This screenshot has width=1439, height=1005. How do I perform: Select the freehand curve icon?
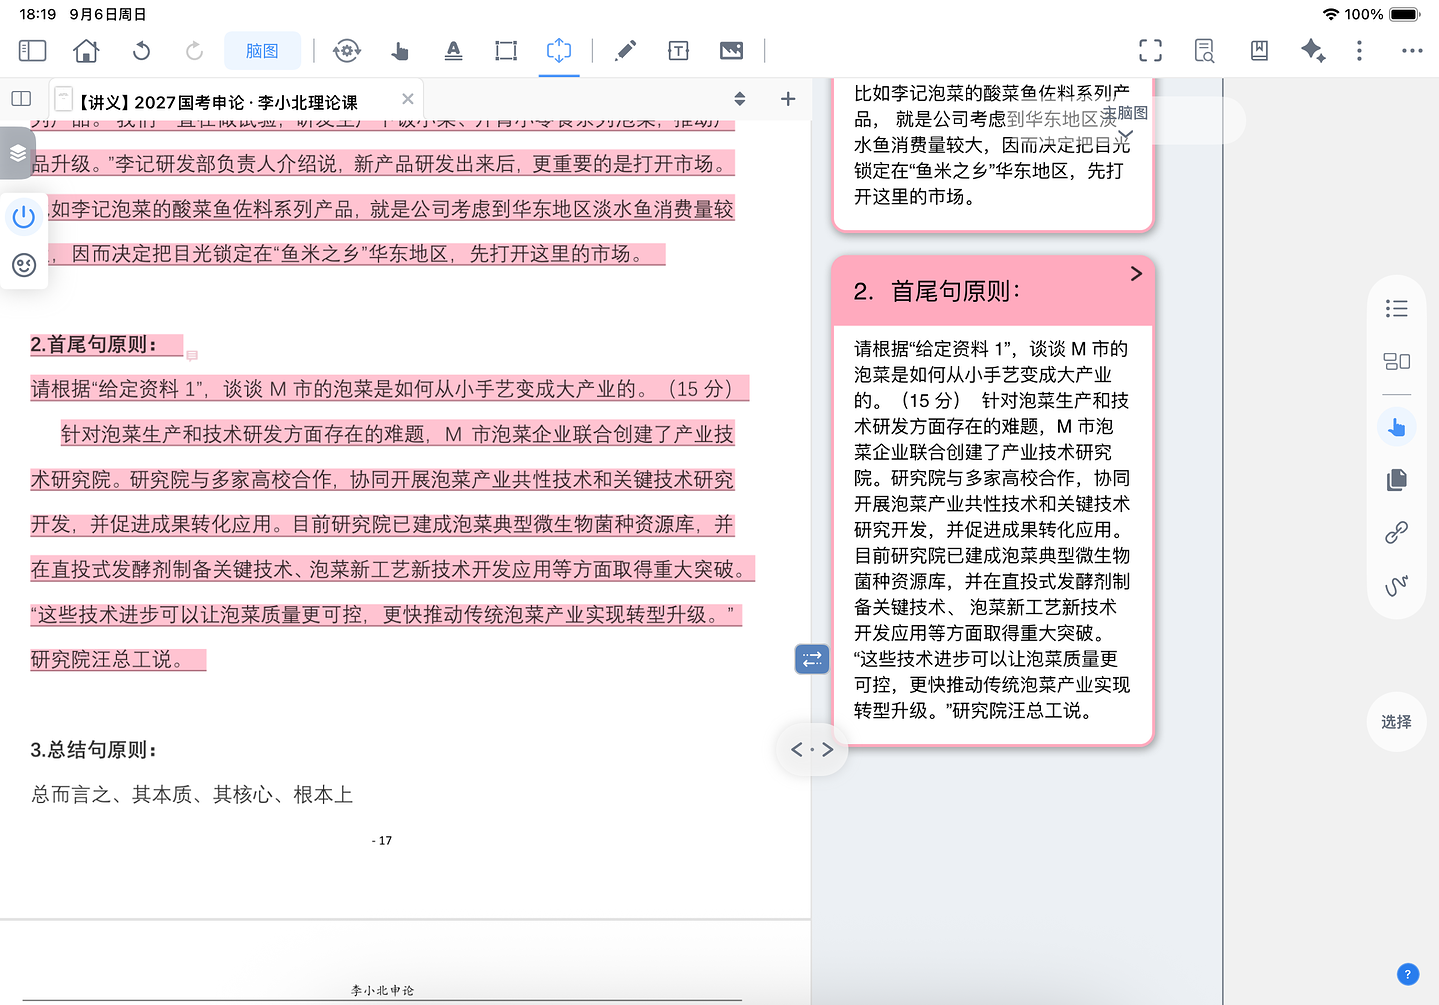(1397, 585)
